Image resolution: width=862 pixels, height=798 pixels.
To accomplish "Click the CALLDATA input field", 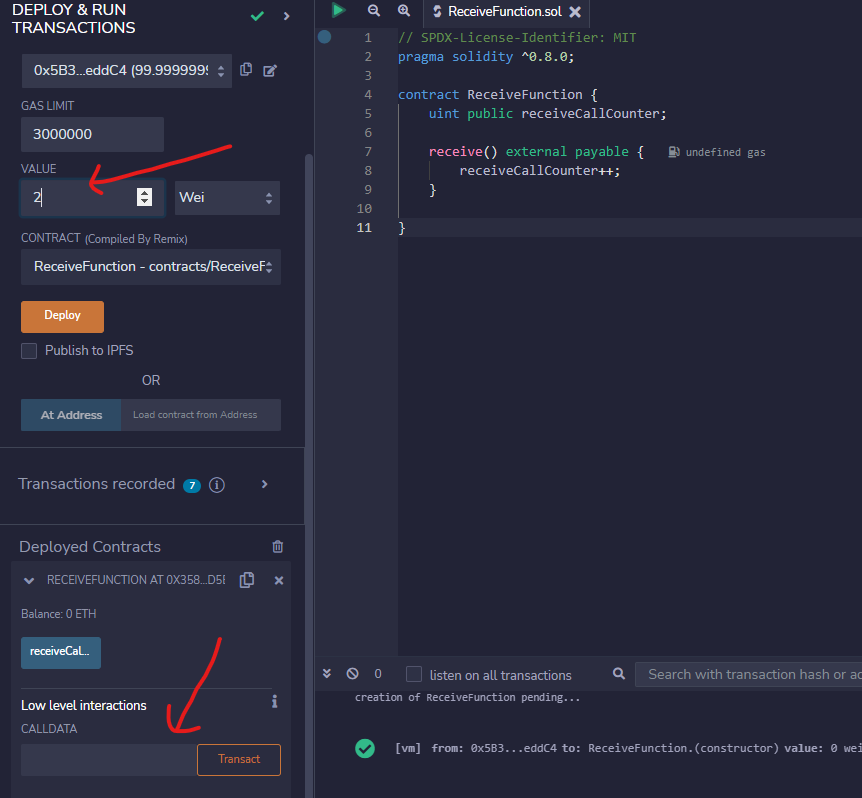I will [x=108, y=759].
